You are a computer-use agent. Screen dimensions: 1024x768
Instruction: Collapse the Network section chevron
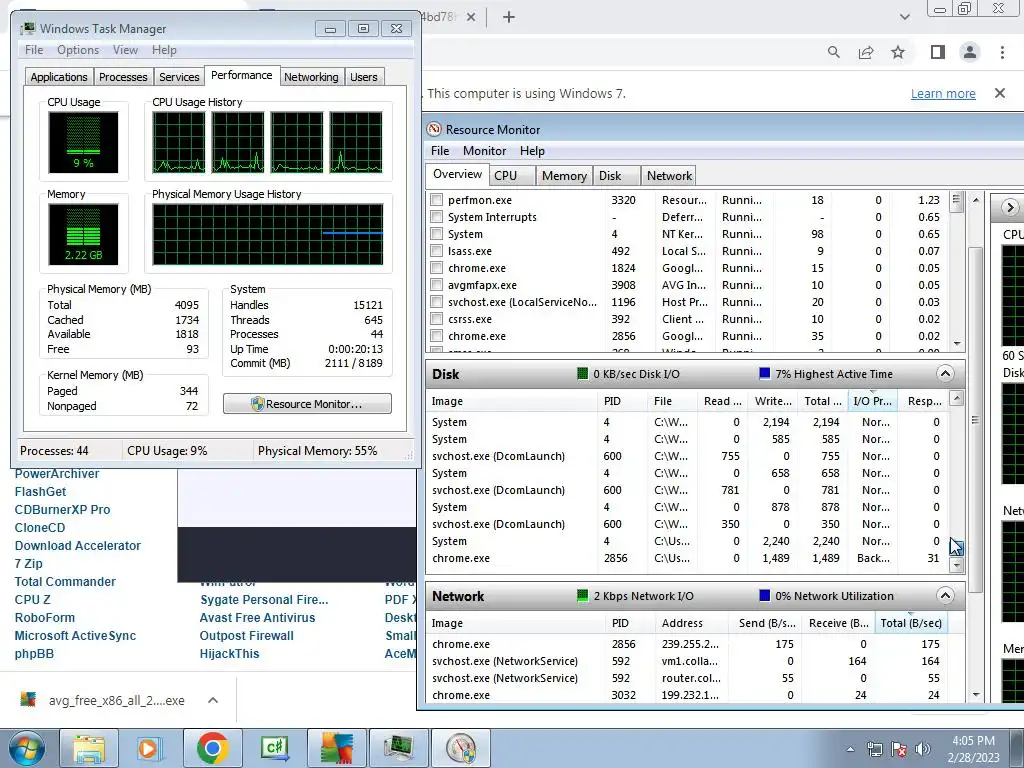point(945,595)
